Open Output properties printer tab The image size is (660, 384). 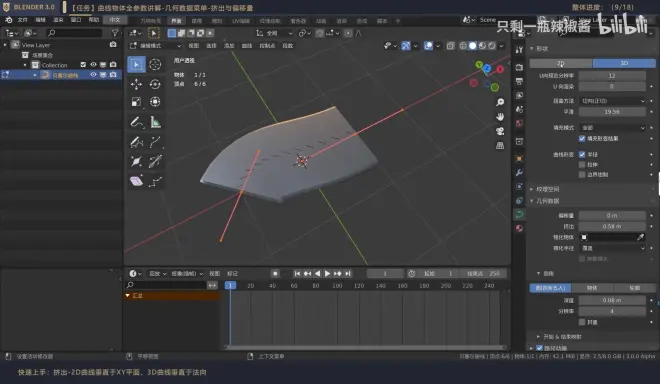pyautogui.click(x=519, y=81)
